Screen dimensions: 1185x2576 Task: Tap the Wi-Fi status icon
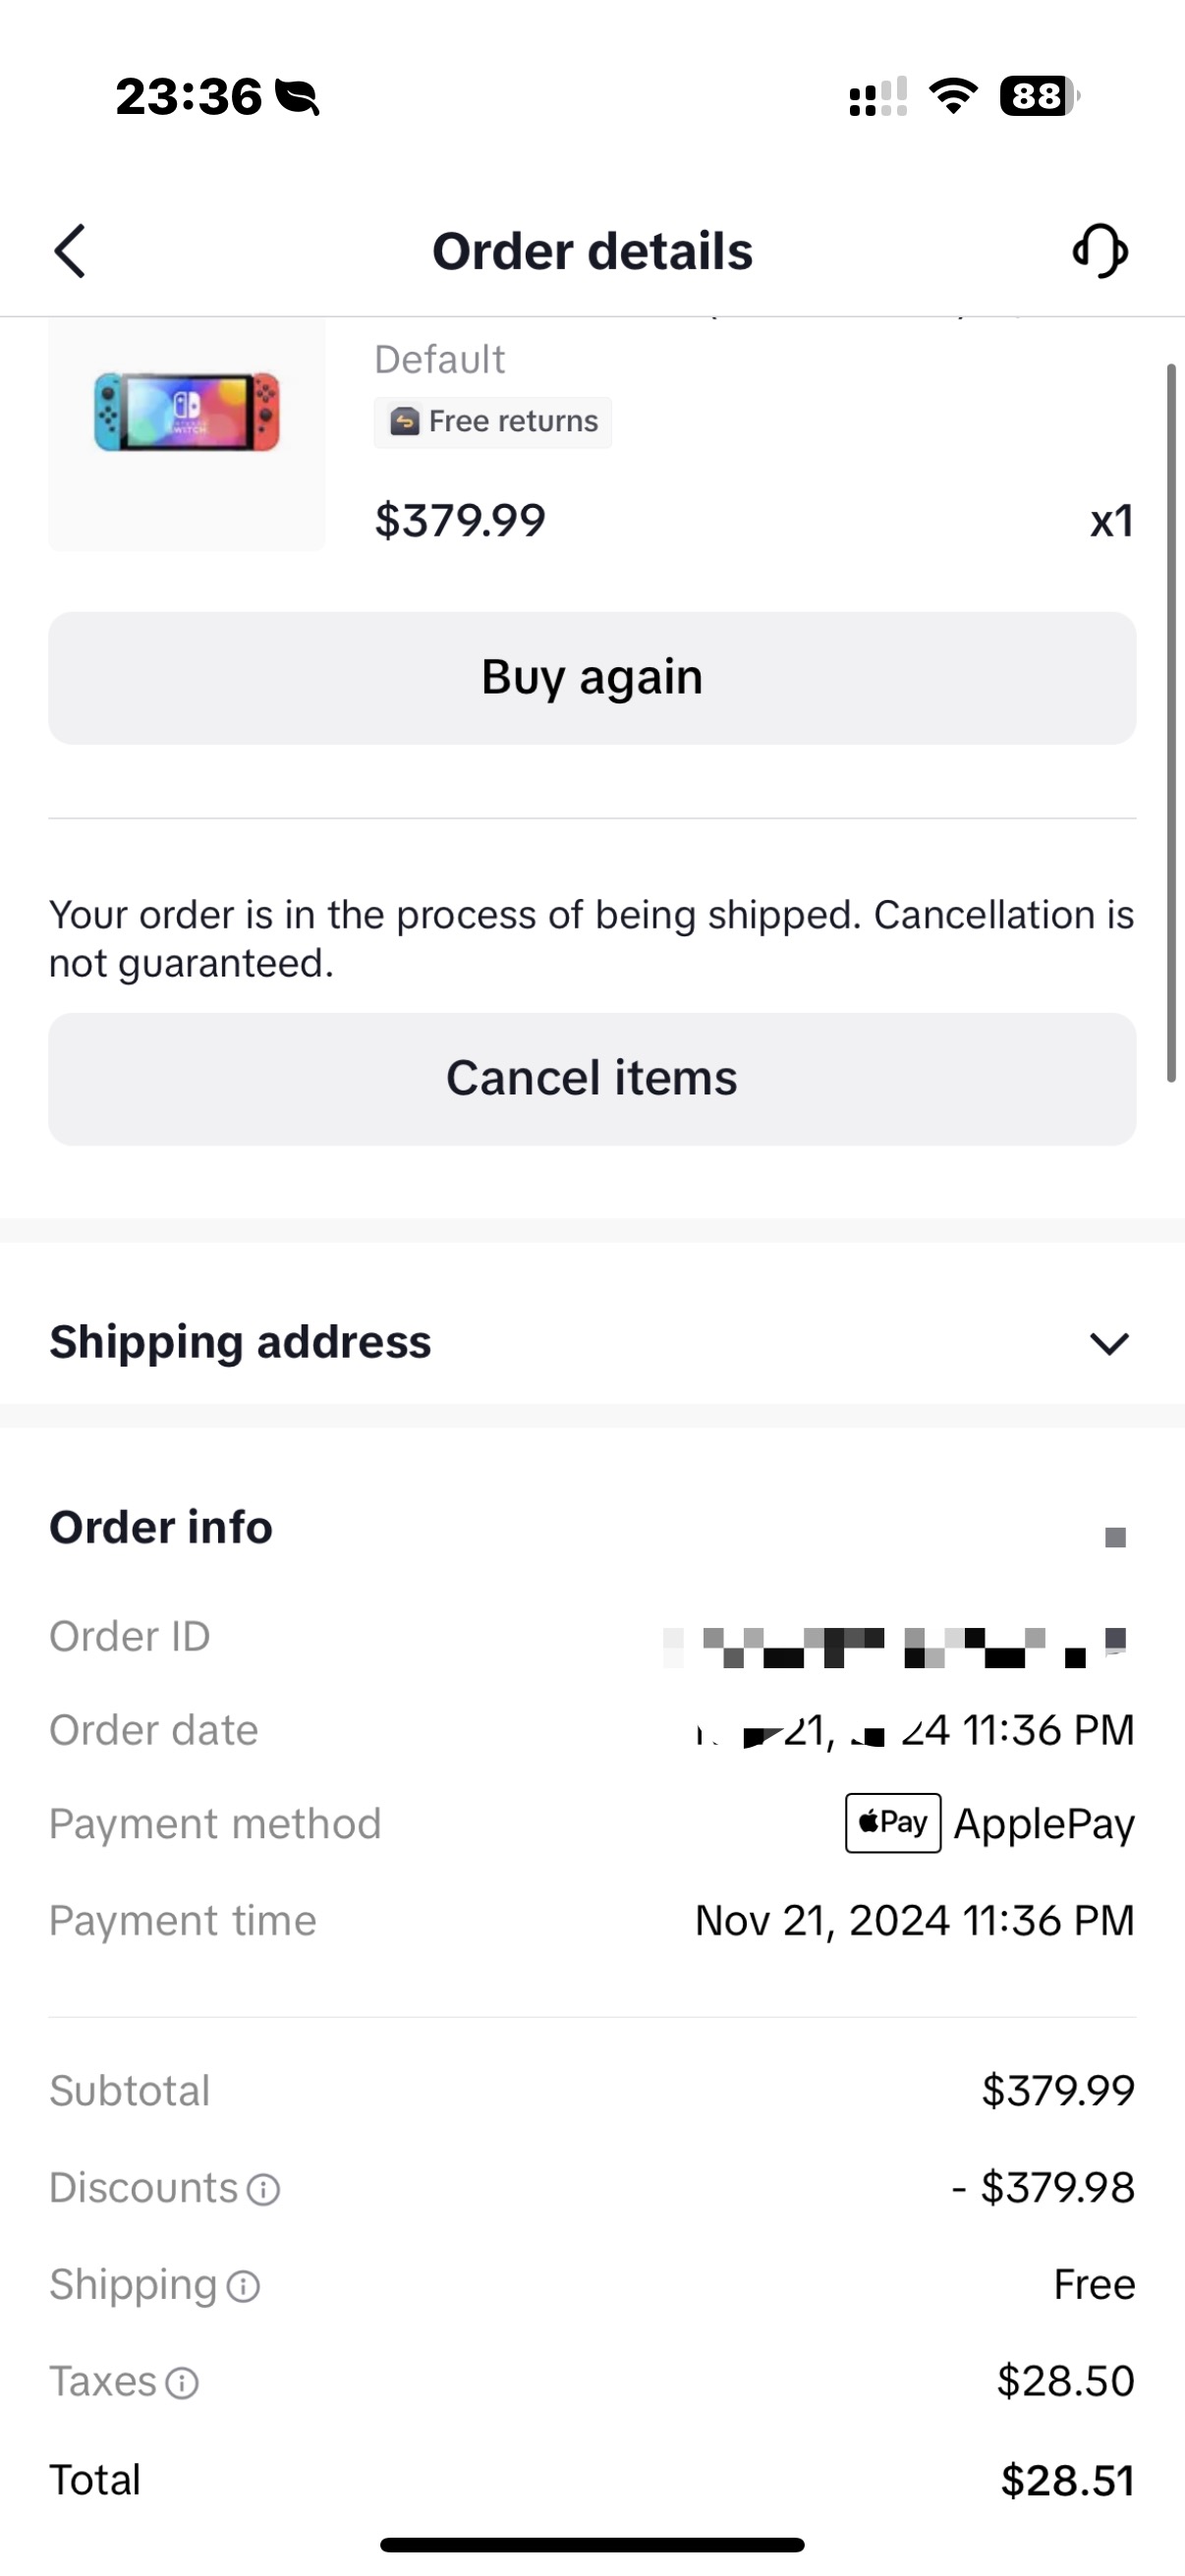pyautogui.click(x=953, y=96)
